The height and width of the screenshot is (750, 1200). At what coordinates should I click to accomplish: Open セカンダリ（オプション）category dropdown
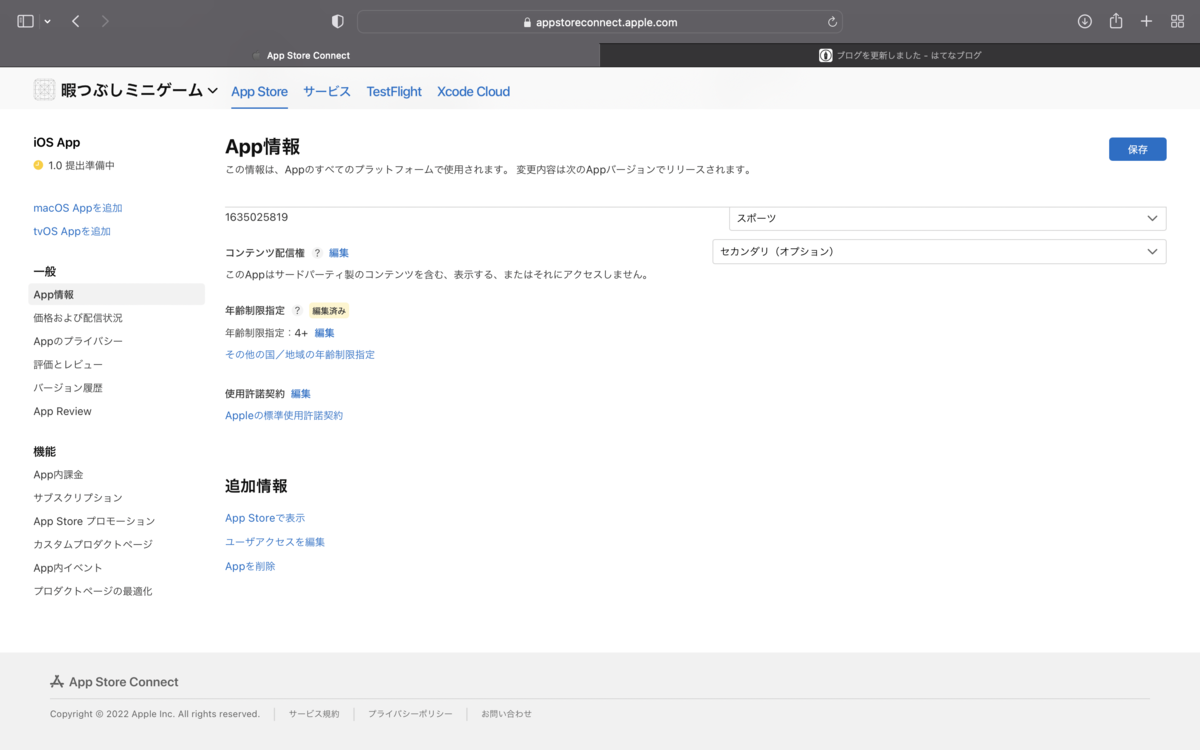click(x=939, y=252)
